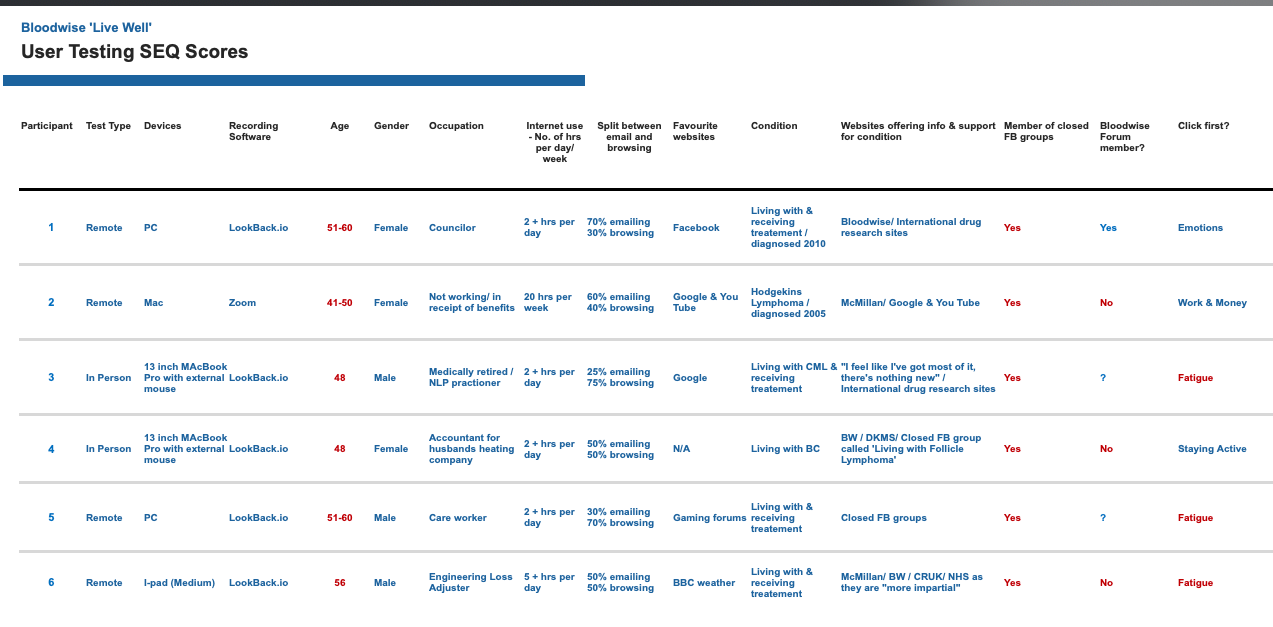
Task: Click "BW / DKMS/ Closed FB group" cell
Action: pos(911,449)
